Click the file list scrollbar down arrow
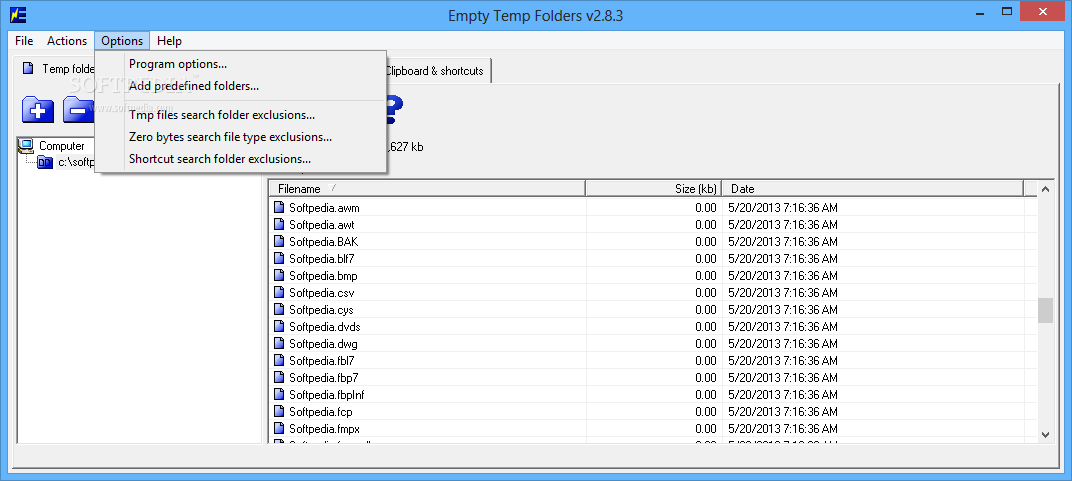 coord(1045,434)
